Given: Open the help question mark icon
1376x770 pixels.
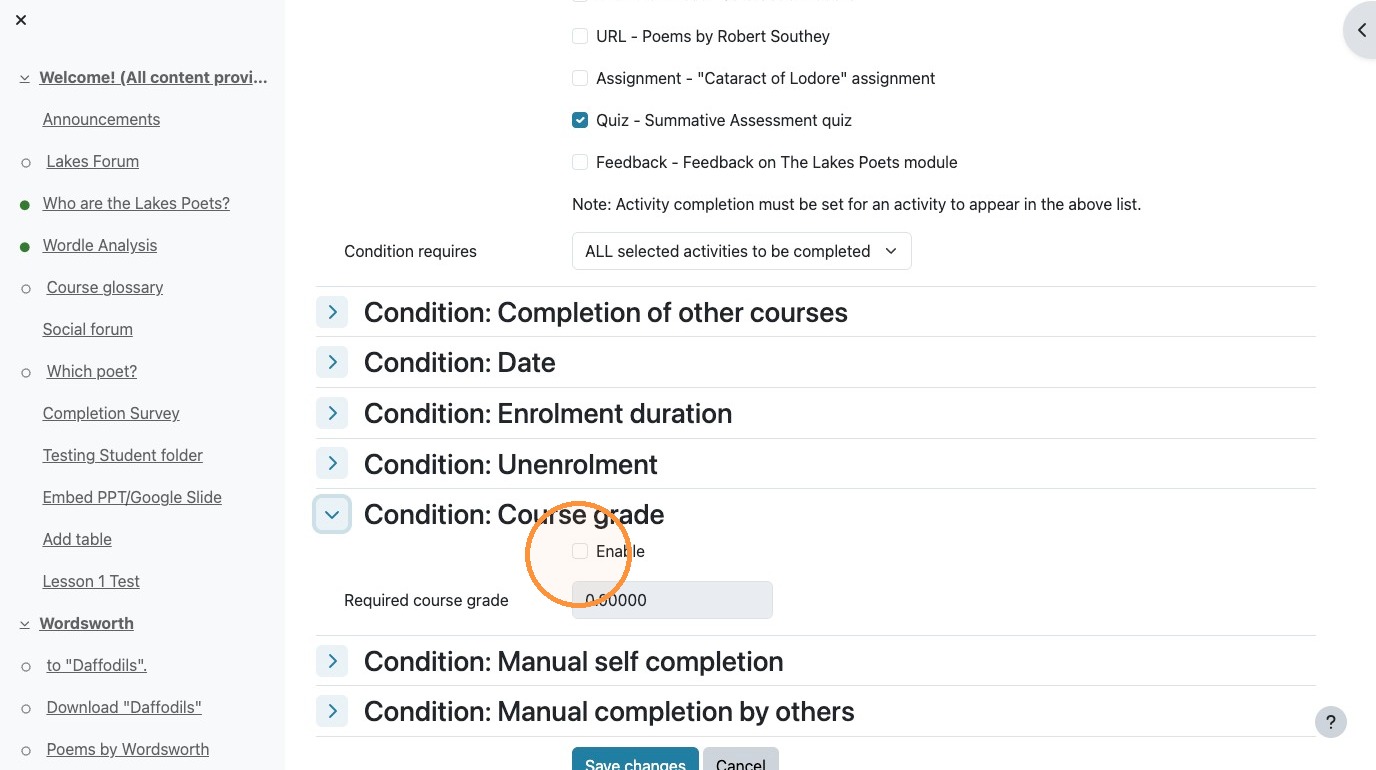Looking at the screenshot, I should click(1330, 722).
